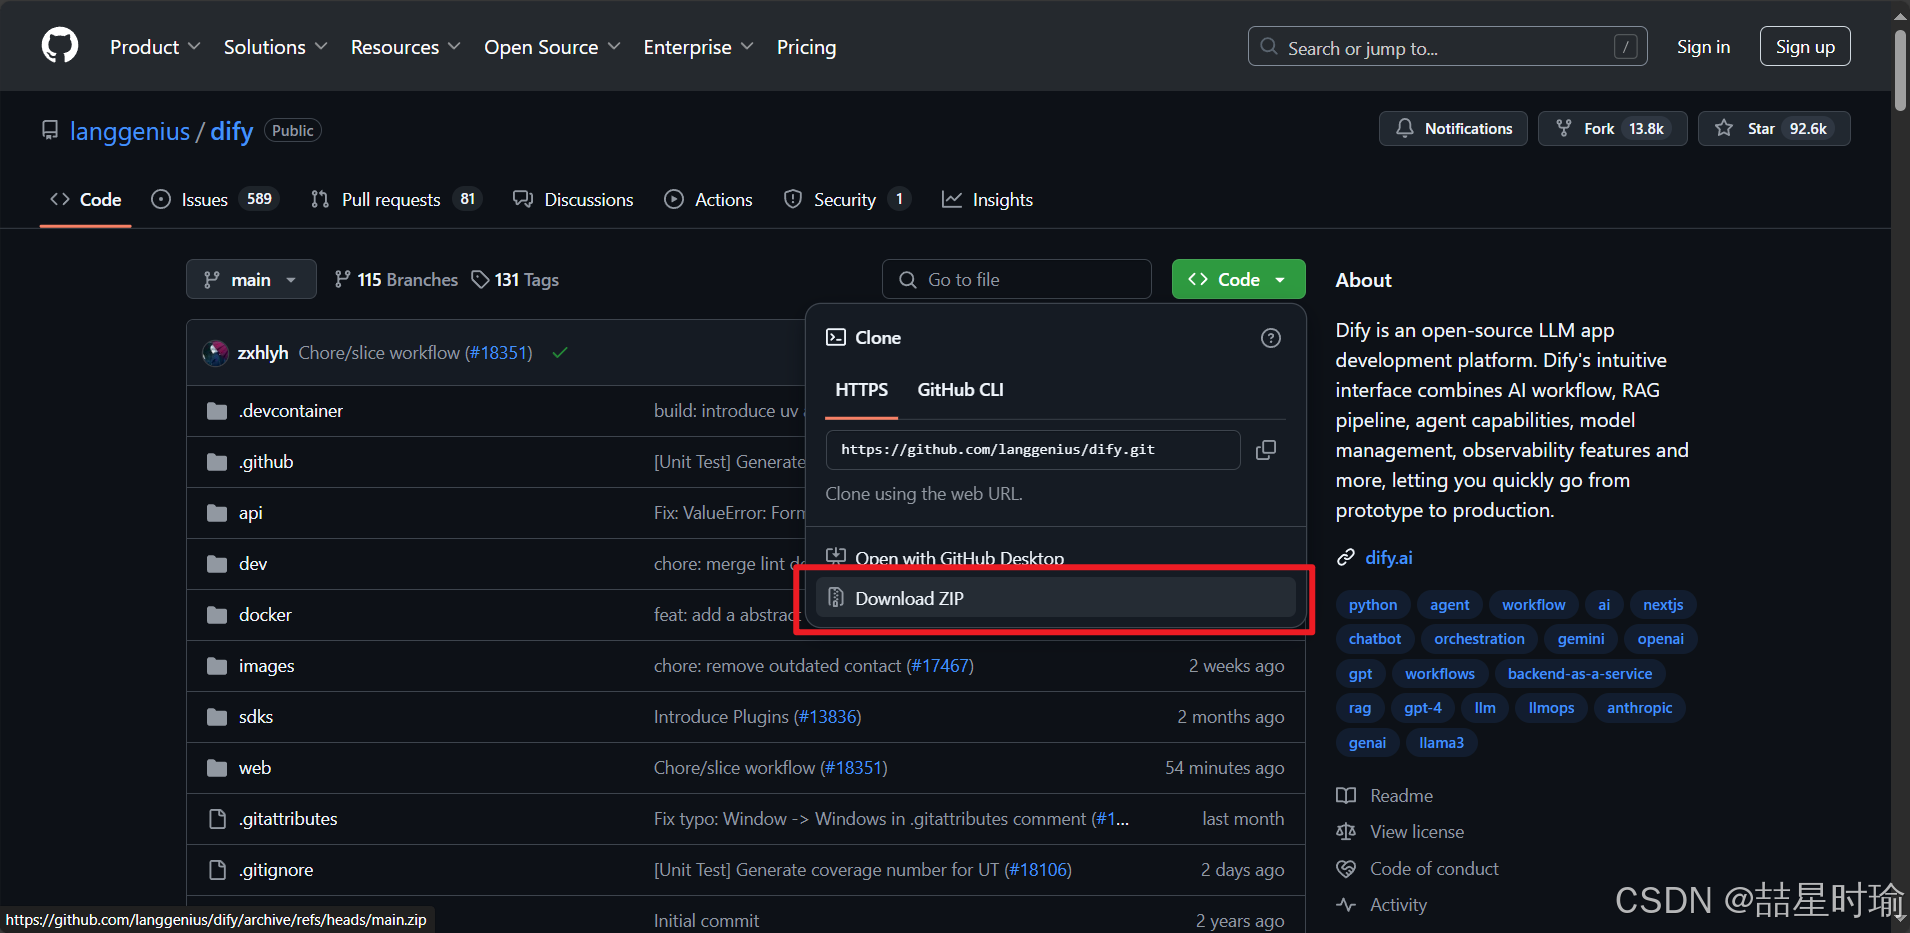Open the web folder

255,768
